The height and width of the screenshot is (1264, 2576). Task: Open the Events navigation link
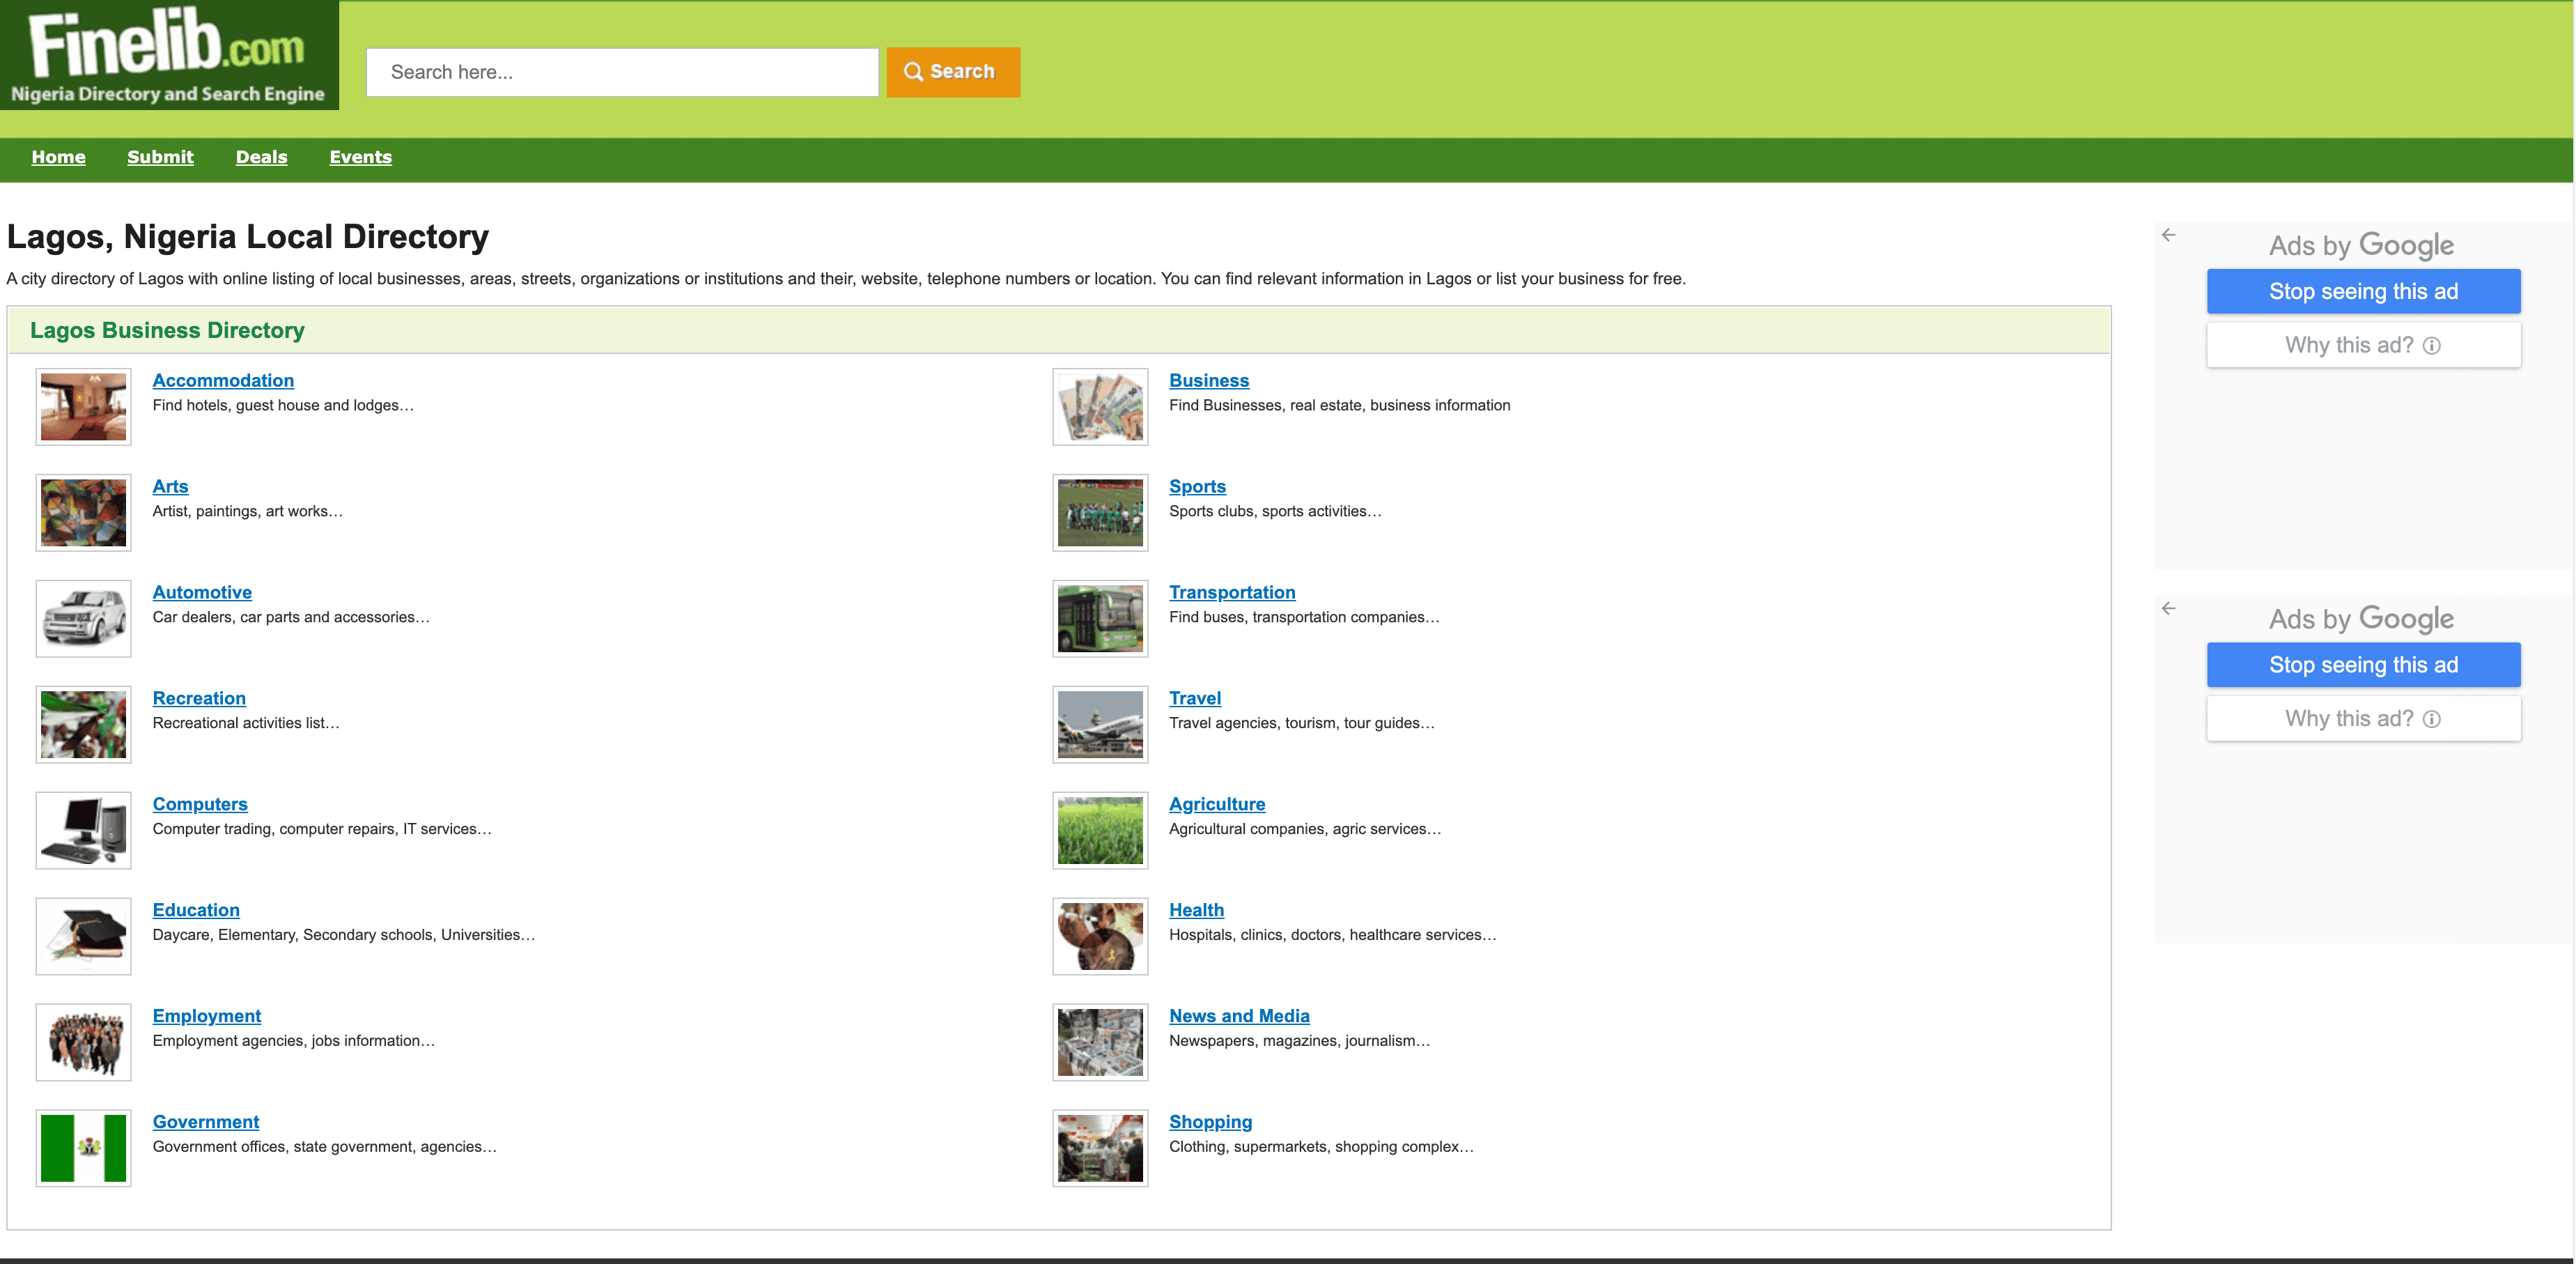tap(360, 157)
